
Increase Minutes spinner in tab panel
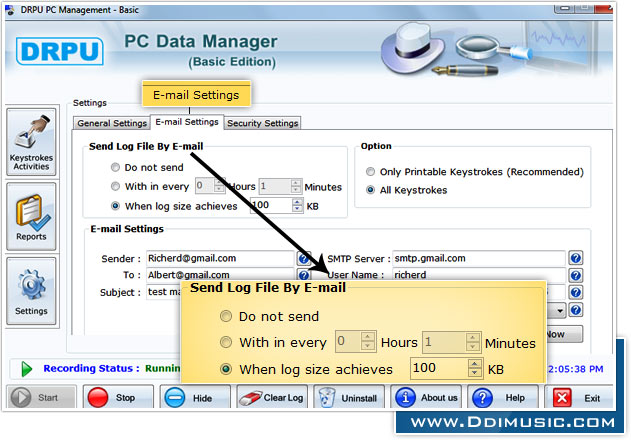tap(296, 182)
